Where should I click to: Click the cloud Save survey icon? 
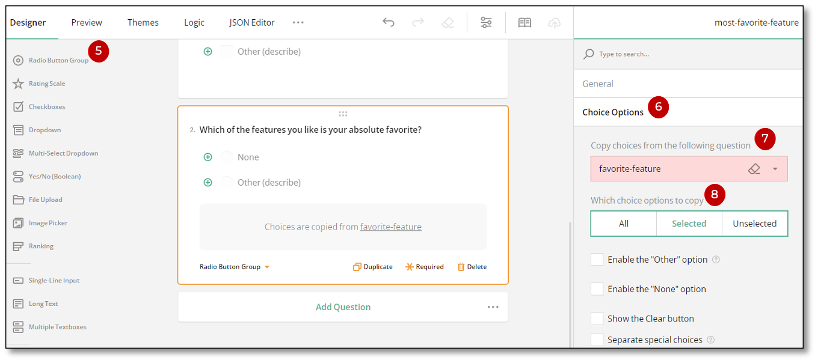(x=555, y=22)
